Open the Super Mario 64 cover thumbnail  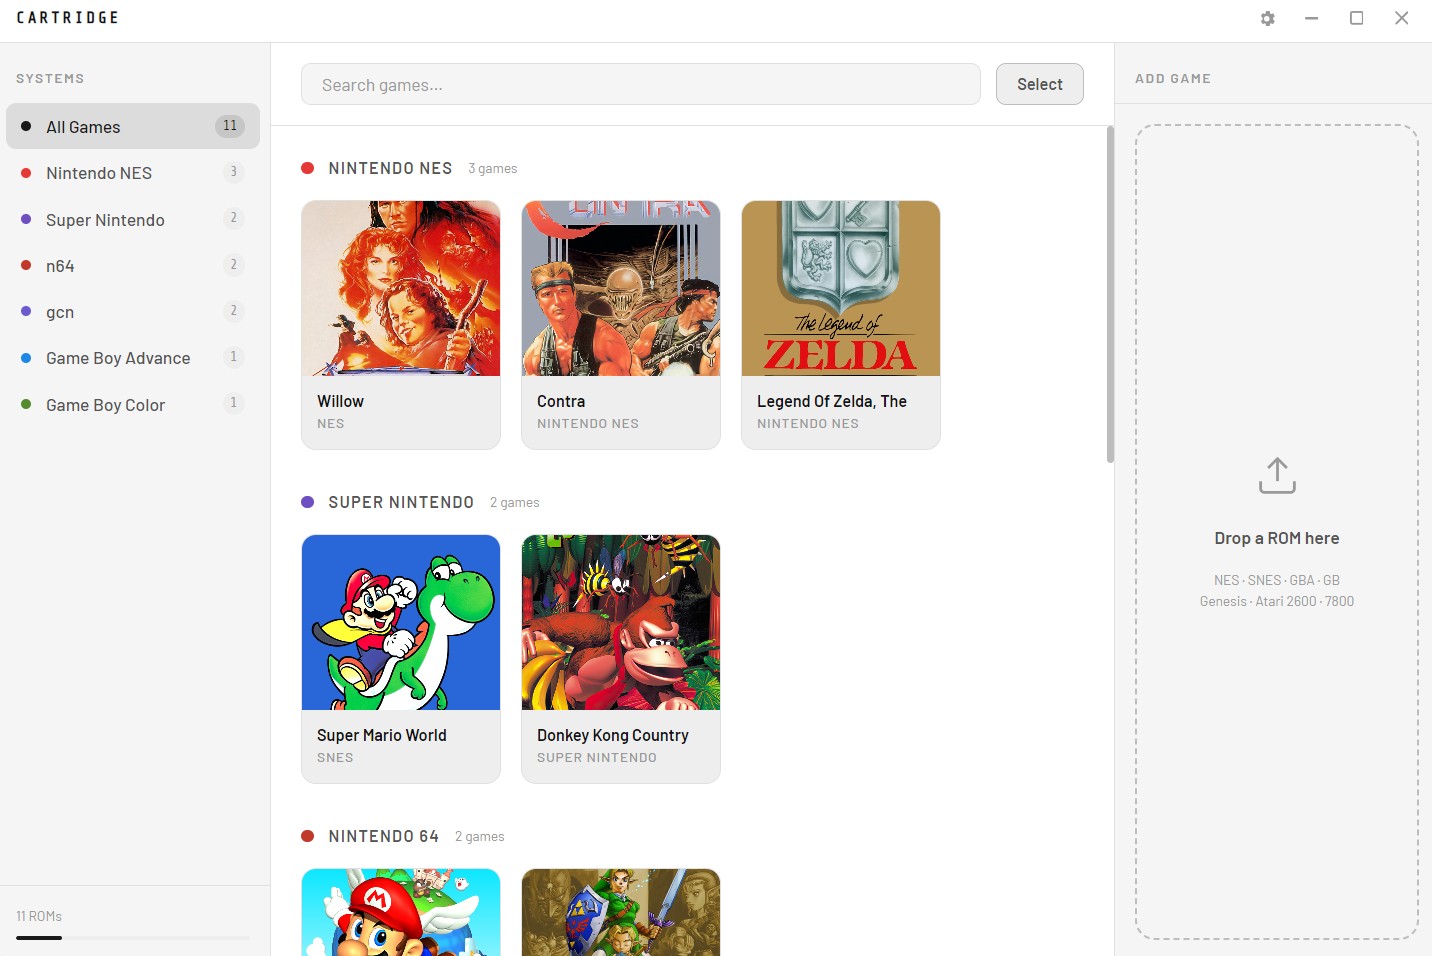(401, 912)
